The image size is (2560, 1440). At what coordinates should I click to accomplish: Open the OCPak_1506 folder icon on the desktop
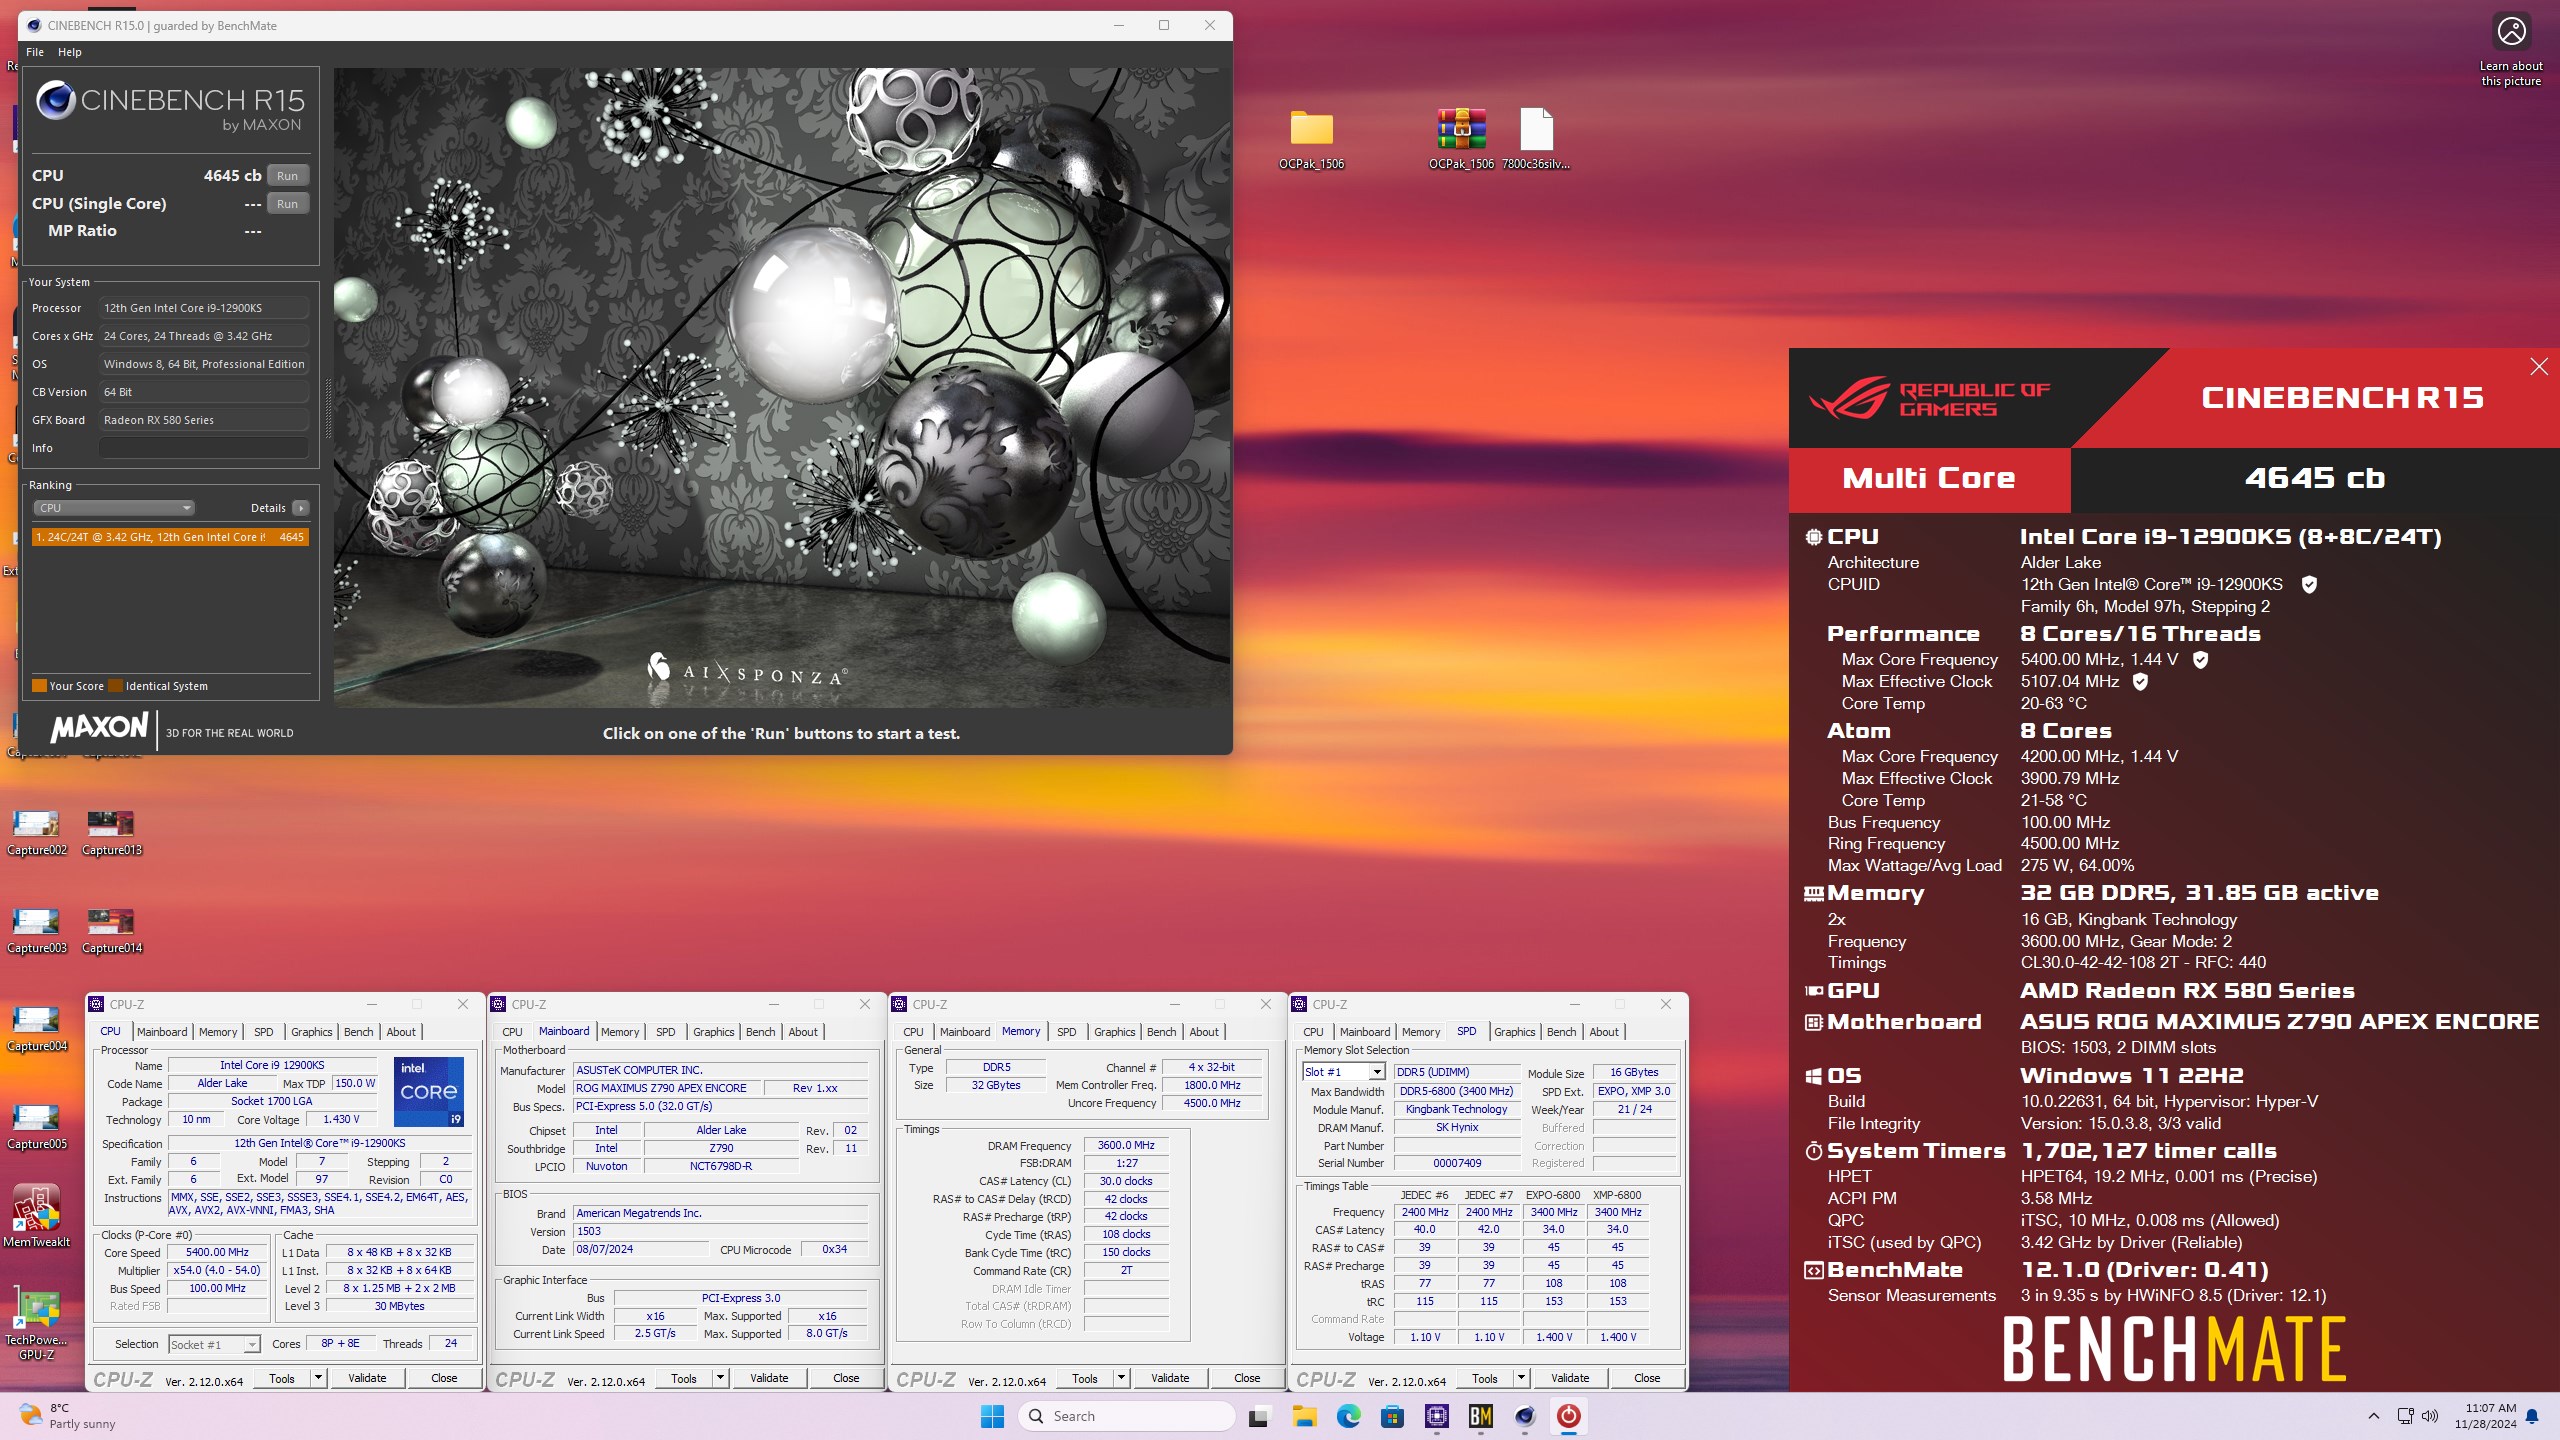coord(1311,138)
